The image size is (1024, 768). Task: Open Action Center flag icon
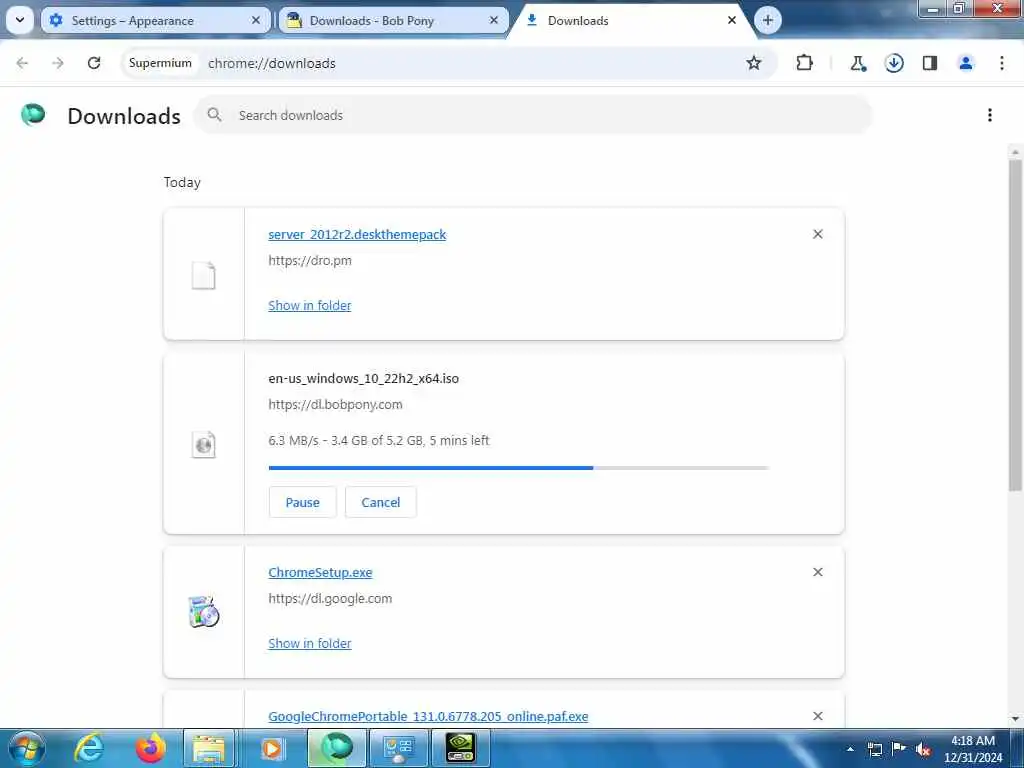coord(899,748)
